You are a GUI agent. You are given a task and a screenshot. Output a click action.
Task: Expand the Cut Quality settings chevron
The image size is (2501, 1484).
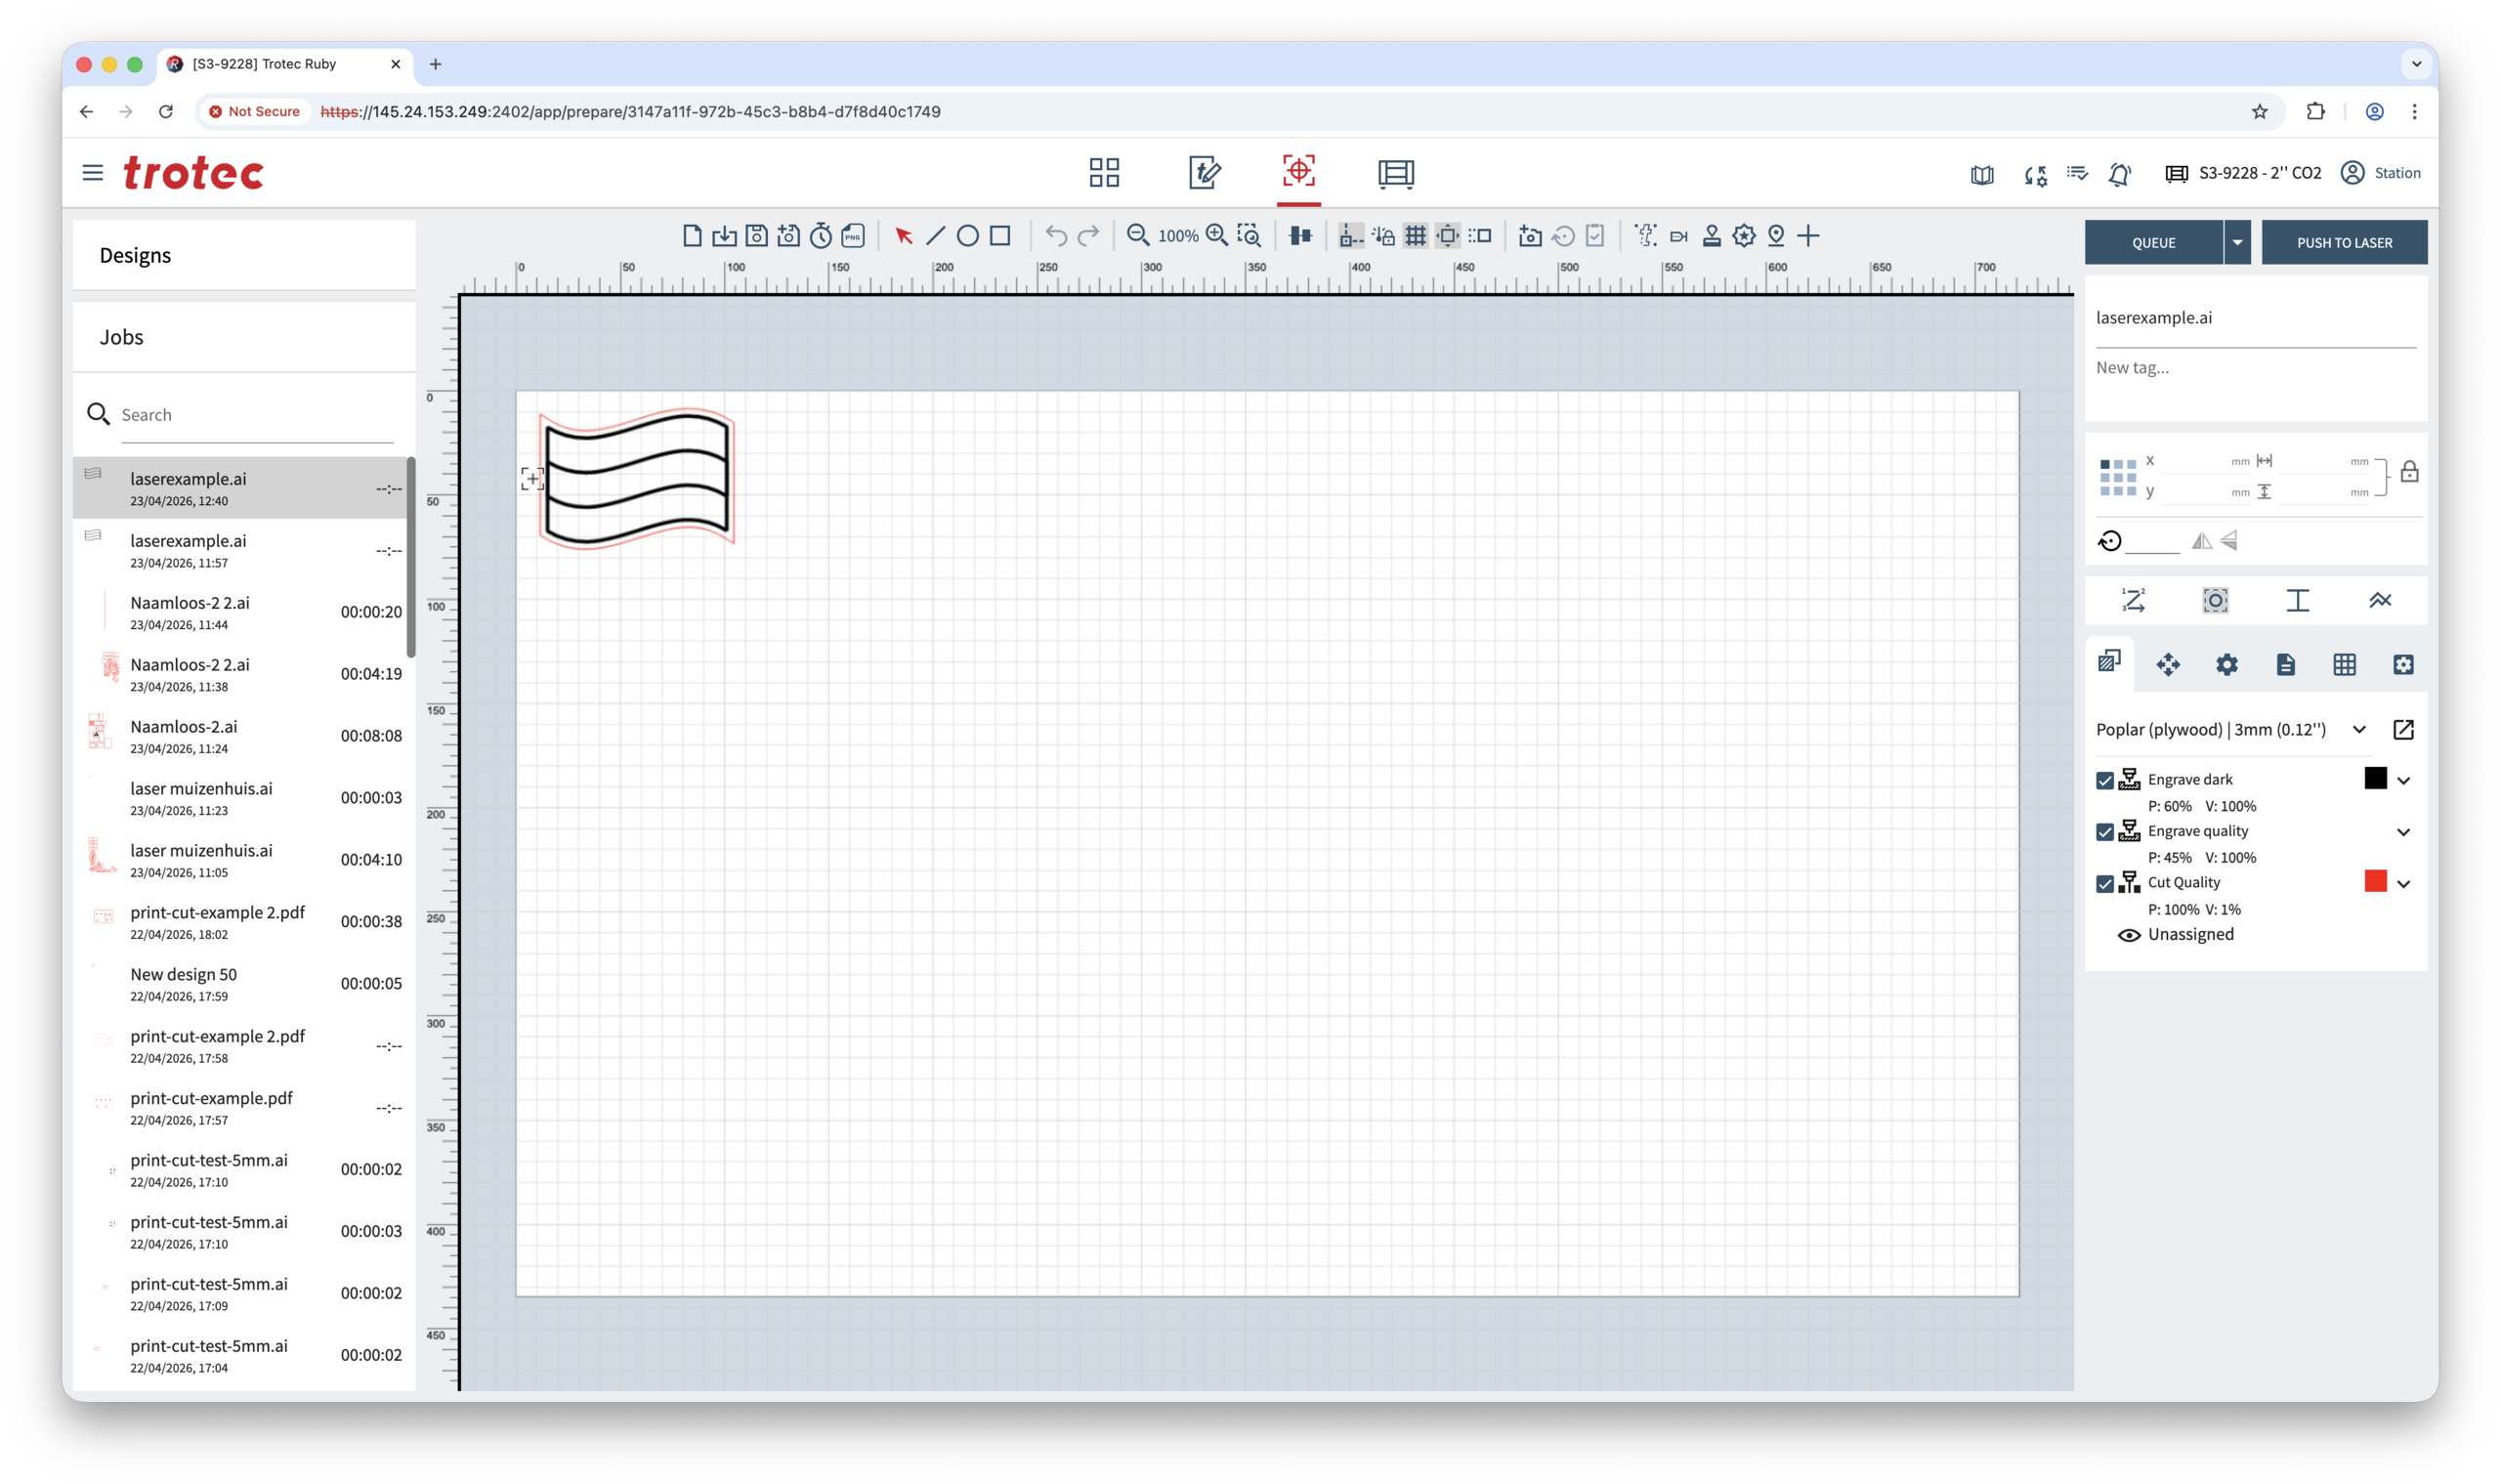pyautogui.click(x=2404, y=884)
